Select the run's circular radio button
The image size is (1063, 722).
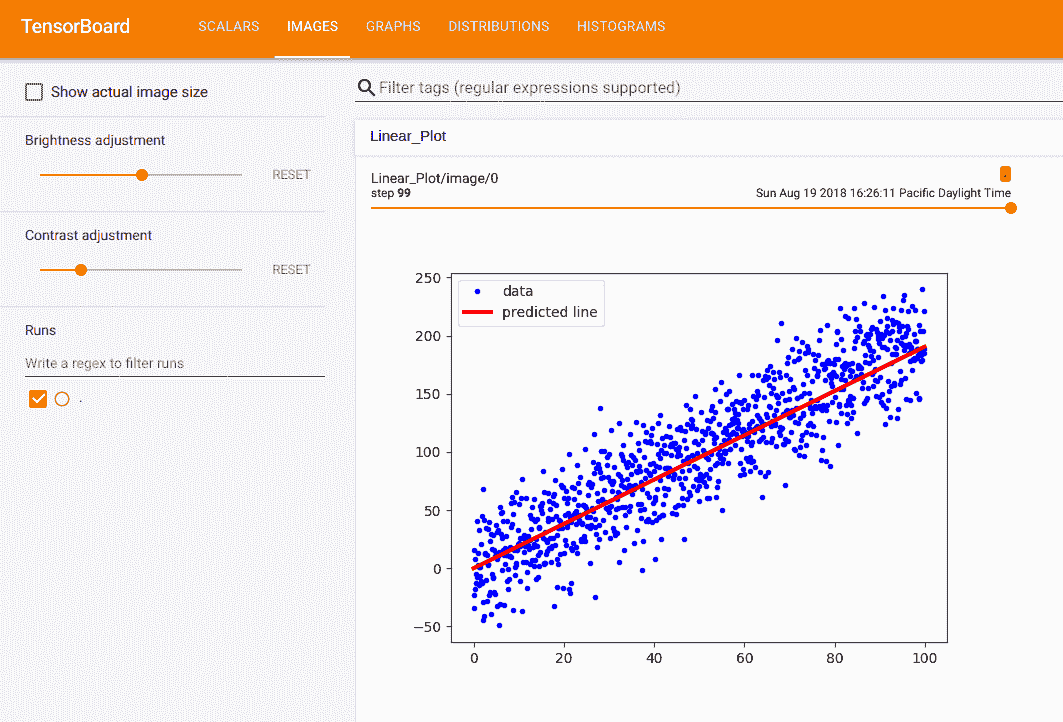(x=62, y=399)
